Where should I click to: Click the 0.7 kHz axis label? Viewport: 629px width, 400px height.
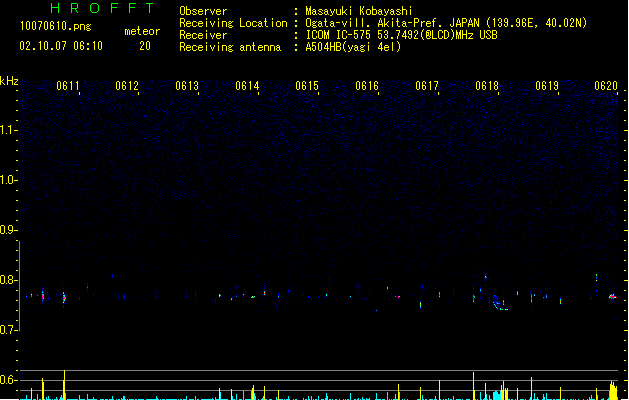click(x=8, y=330)
